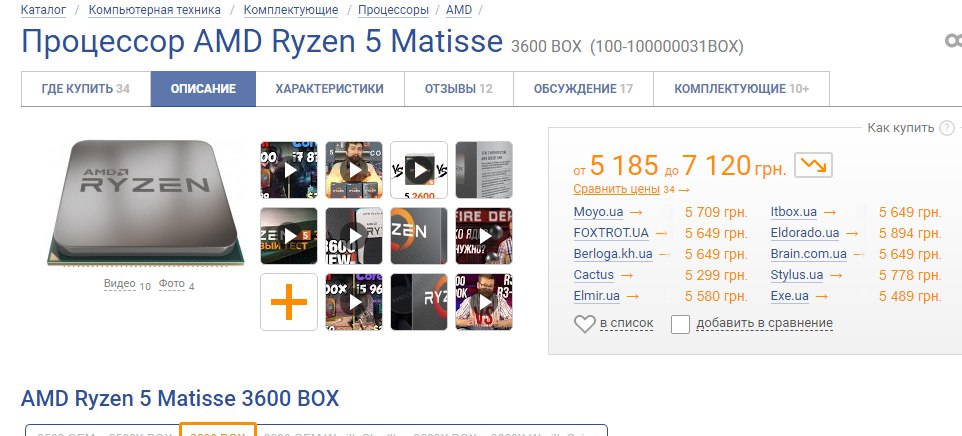Screen dimensions: 962x436
Task: Open the Компьютерная техника breadcrumb
Action: click(155, 10)
